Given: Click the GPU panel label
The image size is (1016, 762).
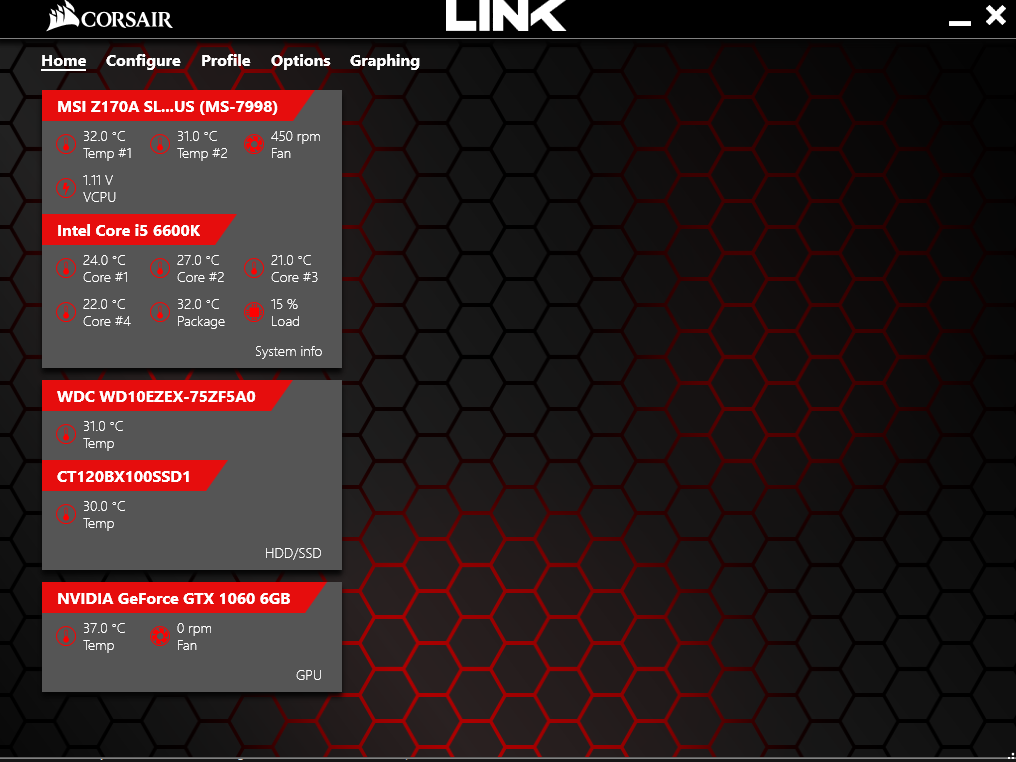Looking at the screenshot, I should pyautogui.click(x=308, y=675).
